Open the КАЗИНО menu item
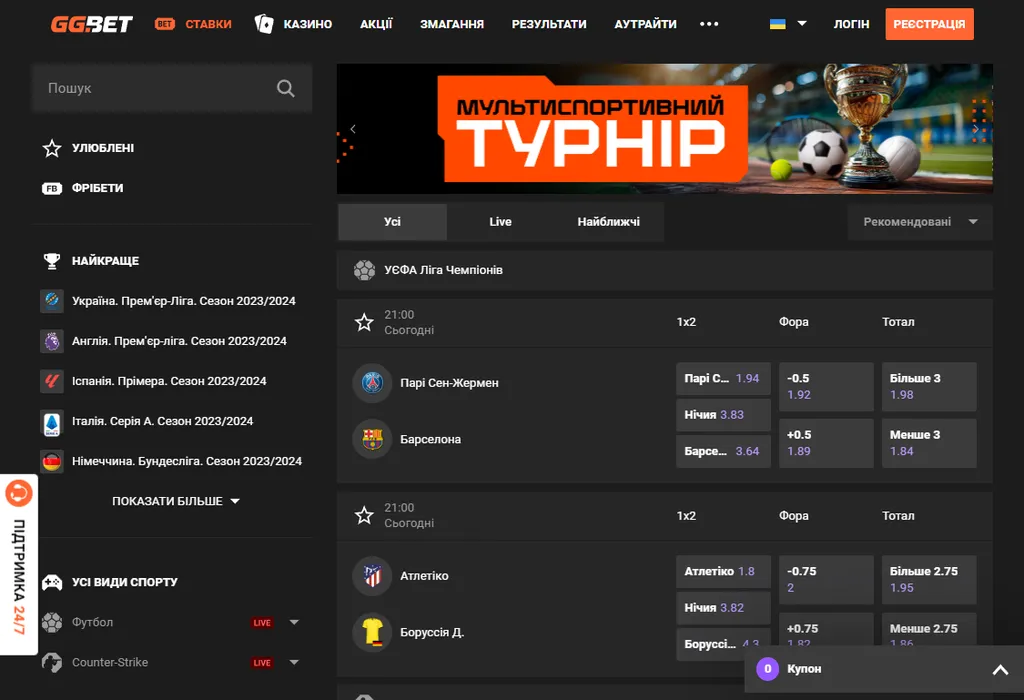1024x700 pixels. [x=293, y=24]
